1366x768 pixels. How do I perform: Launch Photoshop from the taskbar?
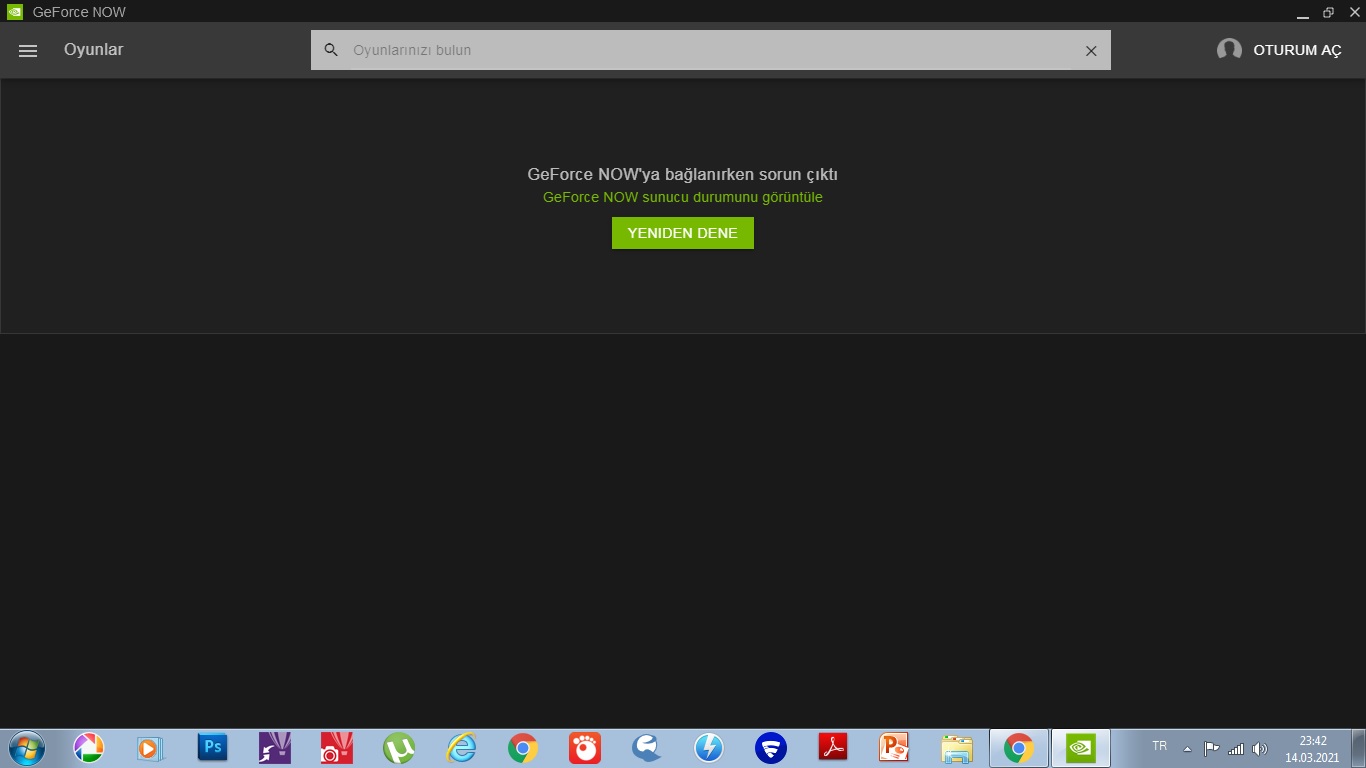click(x=212, y=747)
